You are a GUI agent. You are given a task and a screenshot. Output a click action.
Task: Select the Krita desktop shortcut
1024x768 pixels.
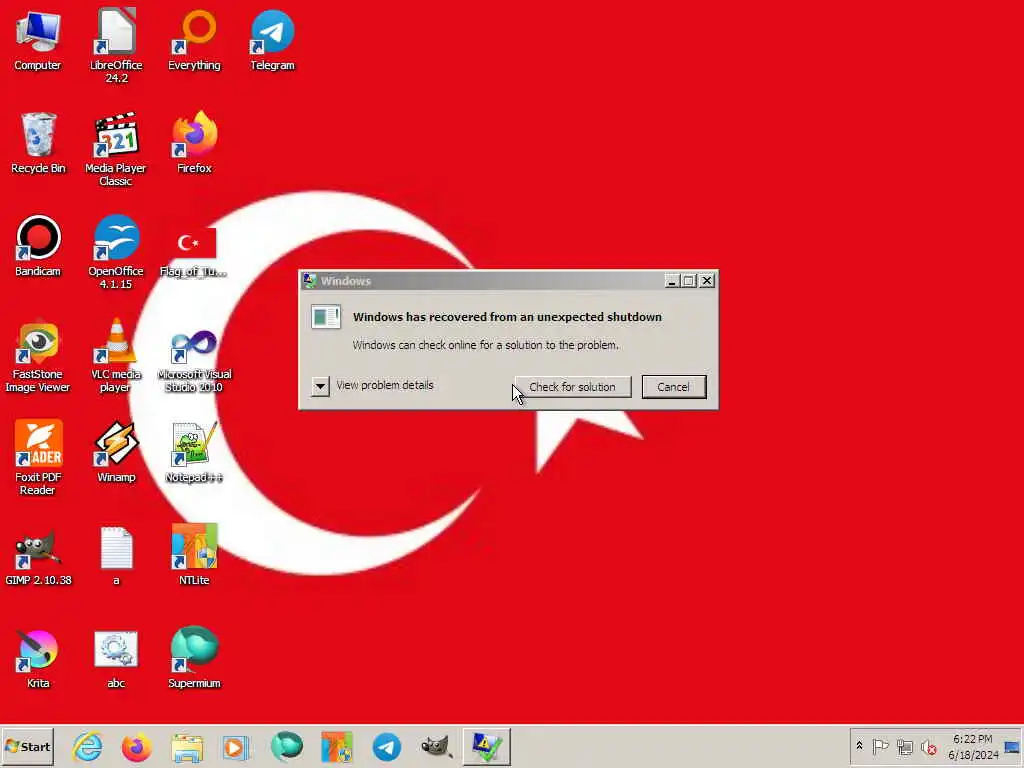point(38,658)
